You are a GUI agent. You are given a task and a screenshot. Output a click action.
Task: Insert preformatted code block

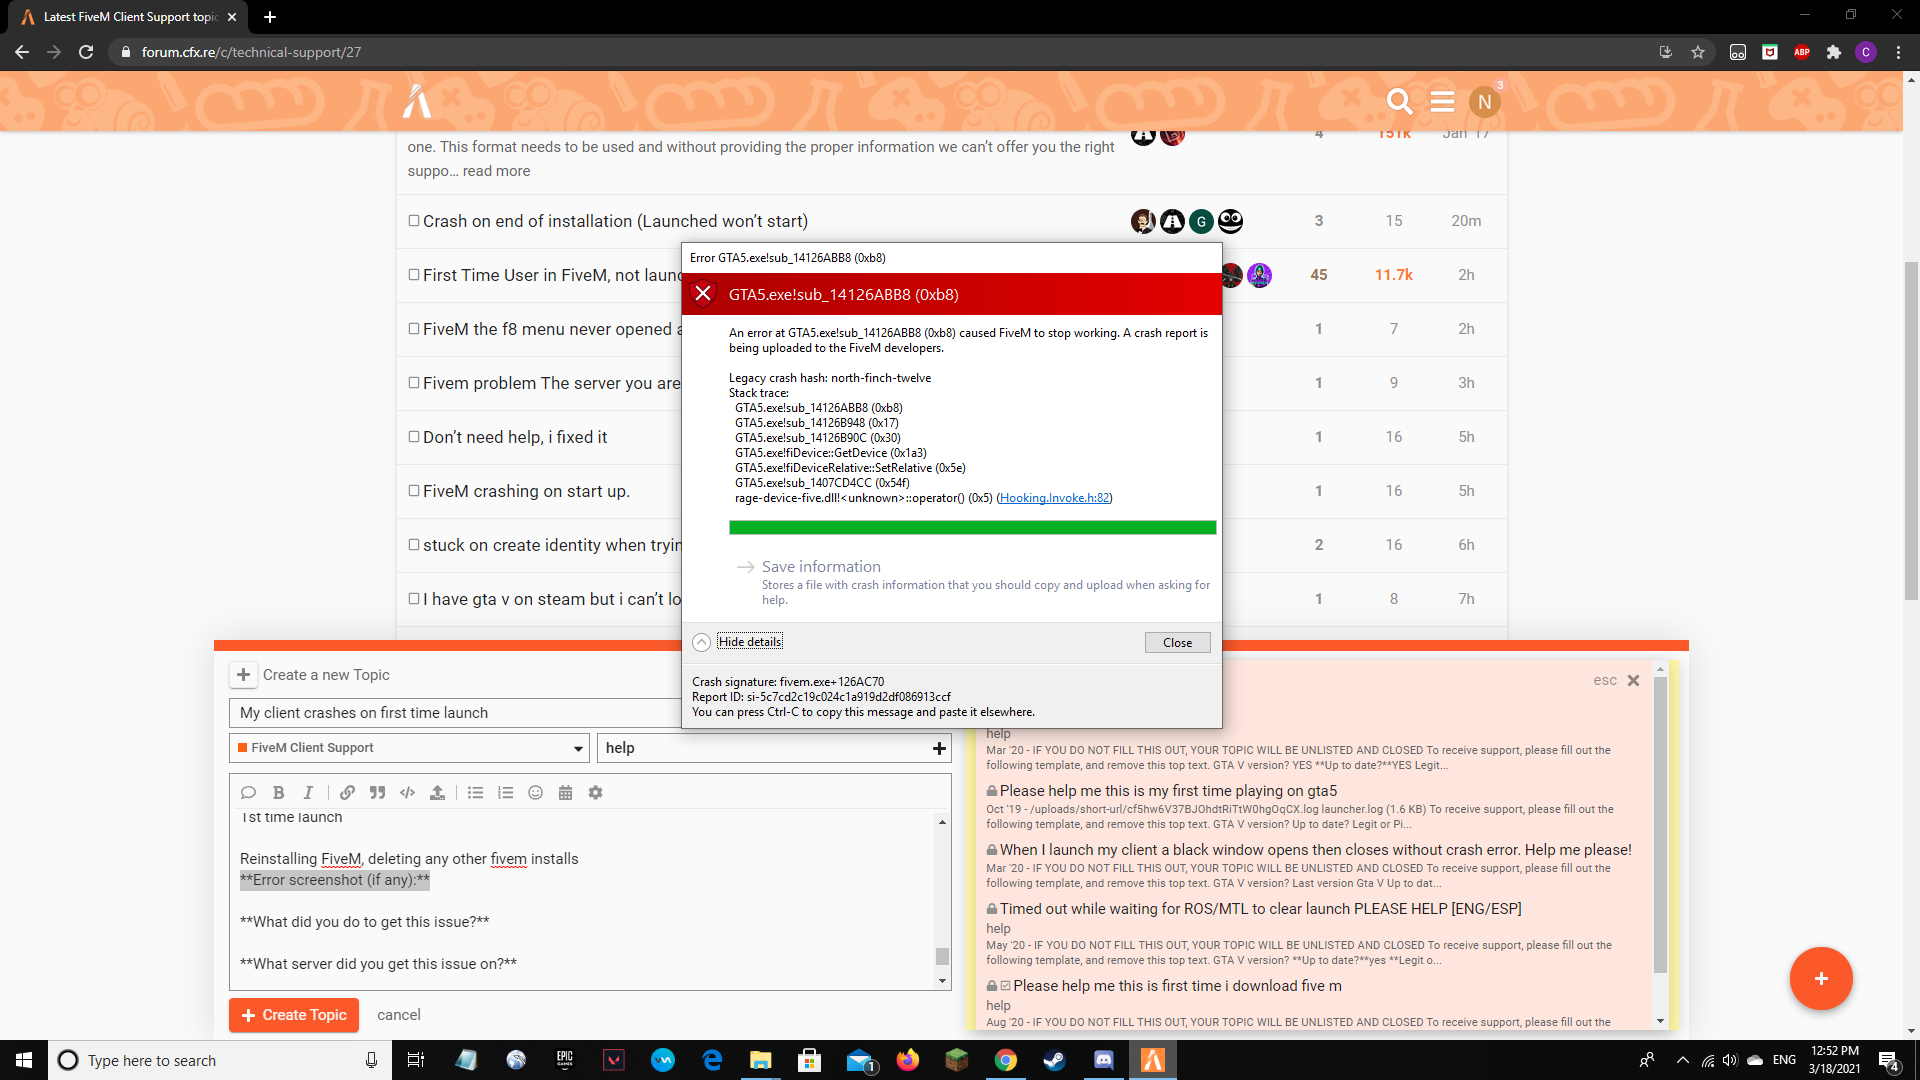pos(407,792)
